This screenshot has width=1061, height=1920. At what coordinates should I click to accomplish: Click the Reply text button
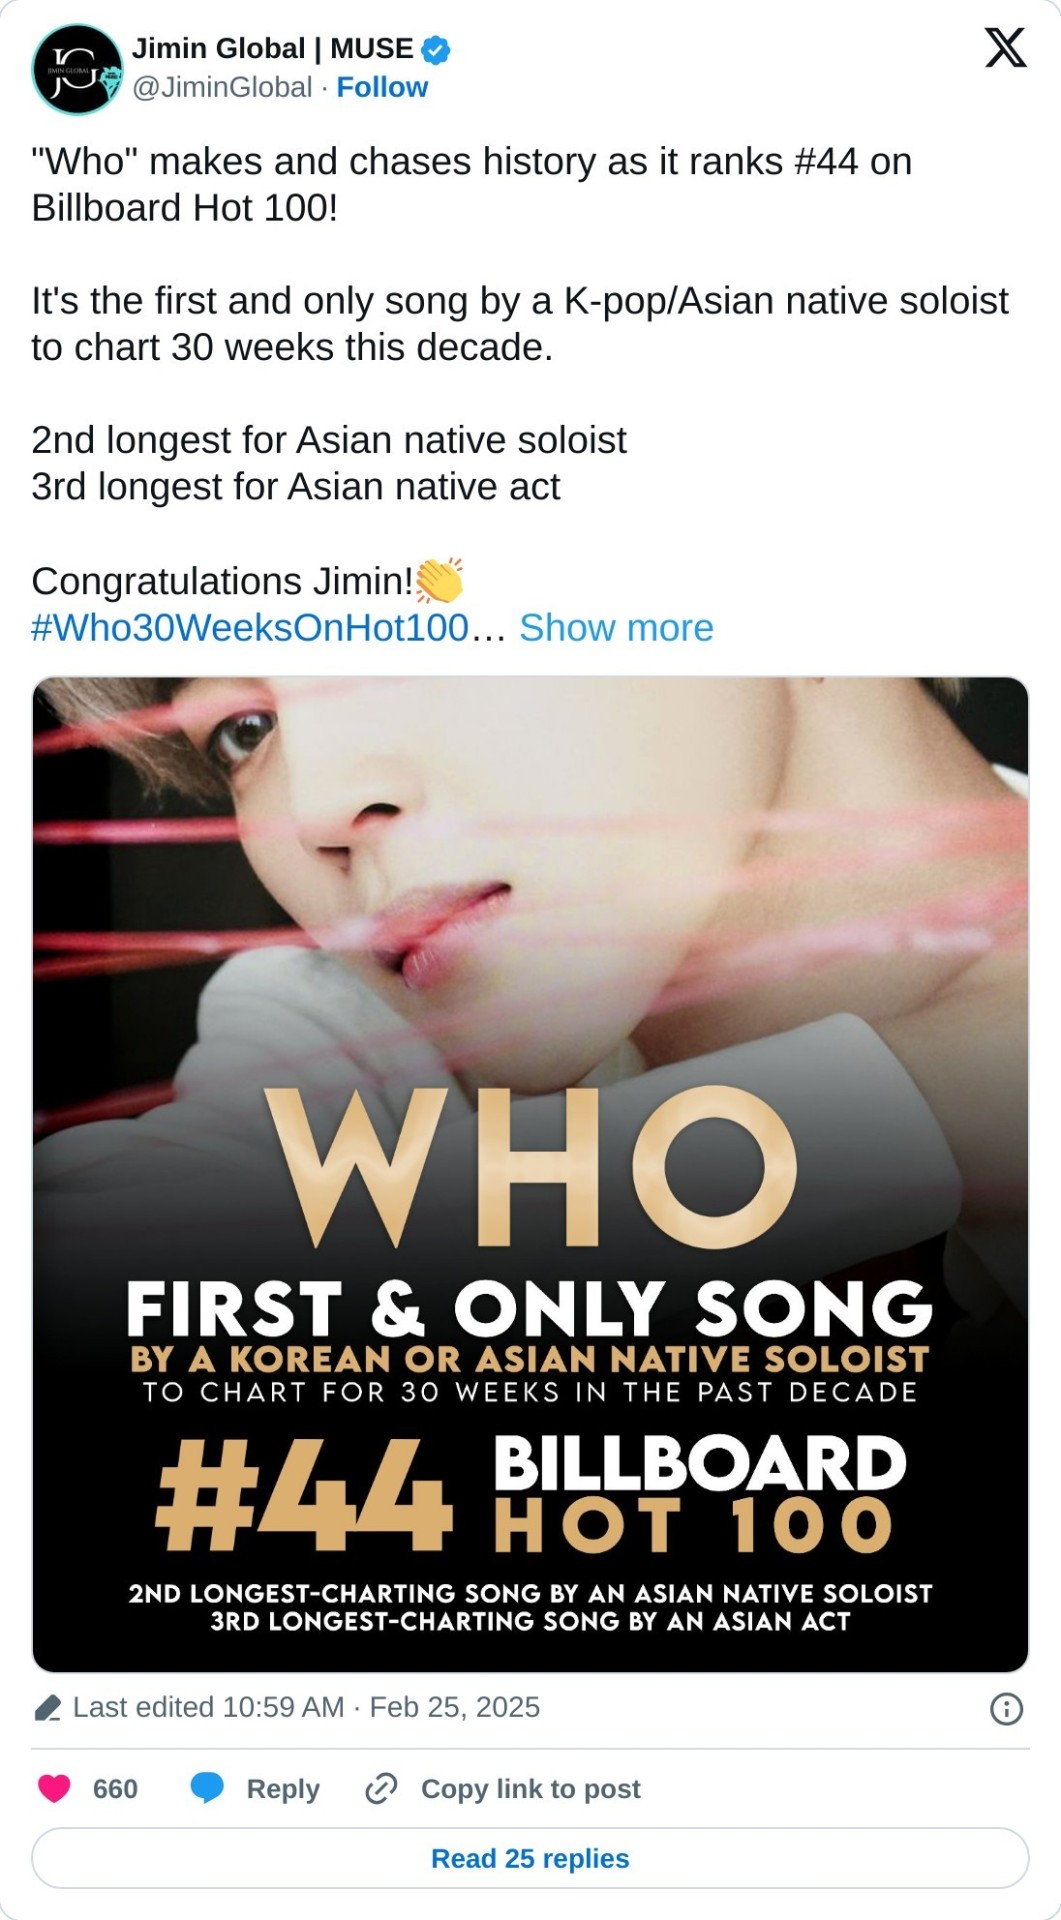pos(283,1789)
